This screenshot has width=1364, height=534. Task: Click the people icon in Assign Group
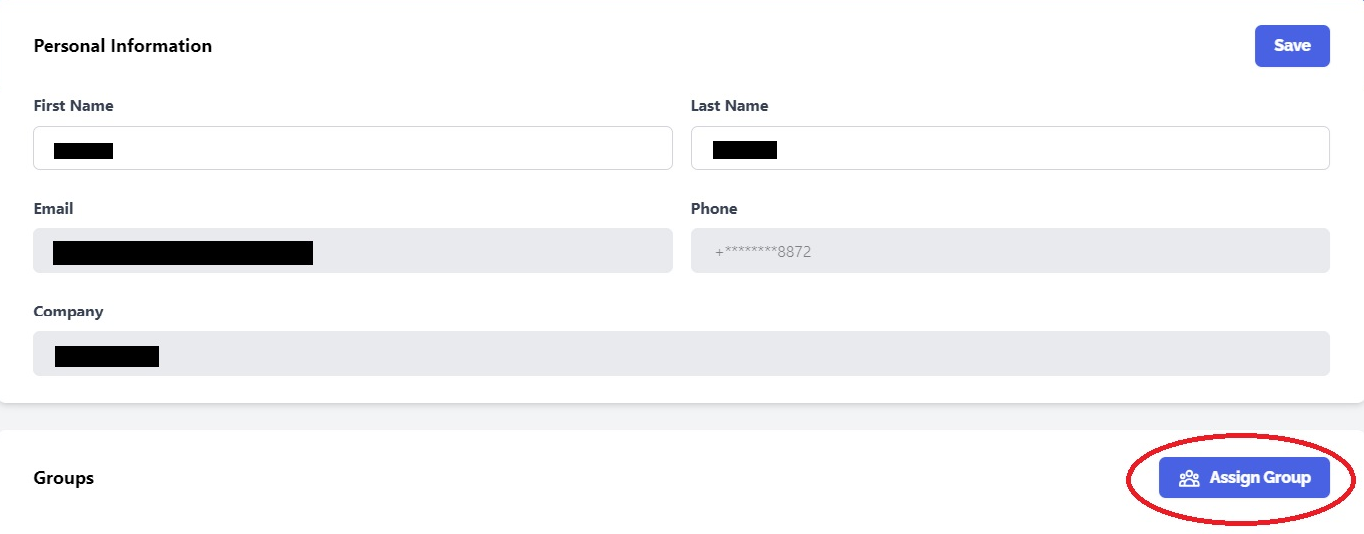1189,478
